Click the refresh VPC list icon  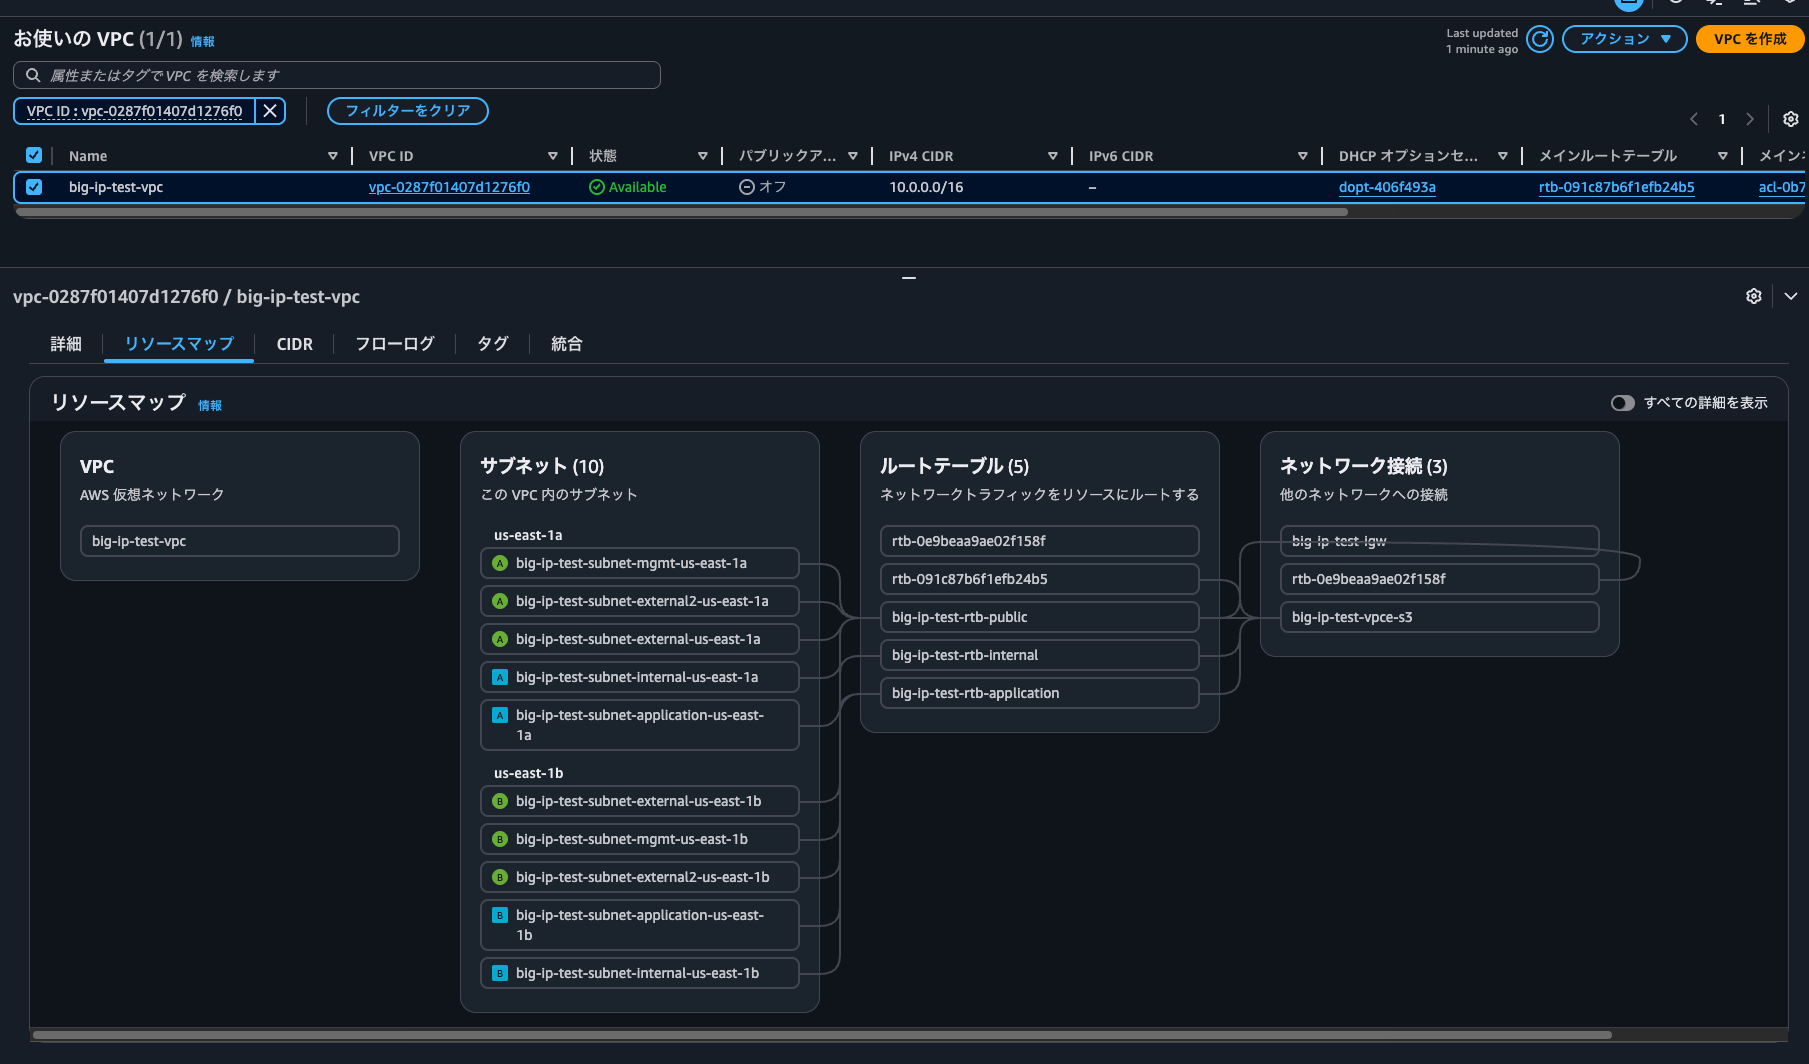coord(1540,39)
